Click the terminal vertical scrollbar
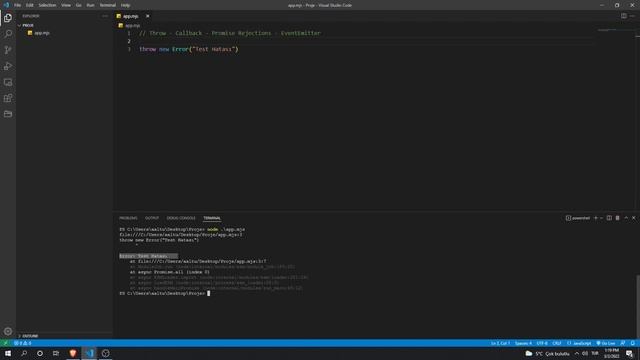640x360 pixels. [638, 306]
